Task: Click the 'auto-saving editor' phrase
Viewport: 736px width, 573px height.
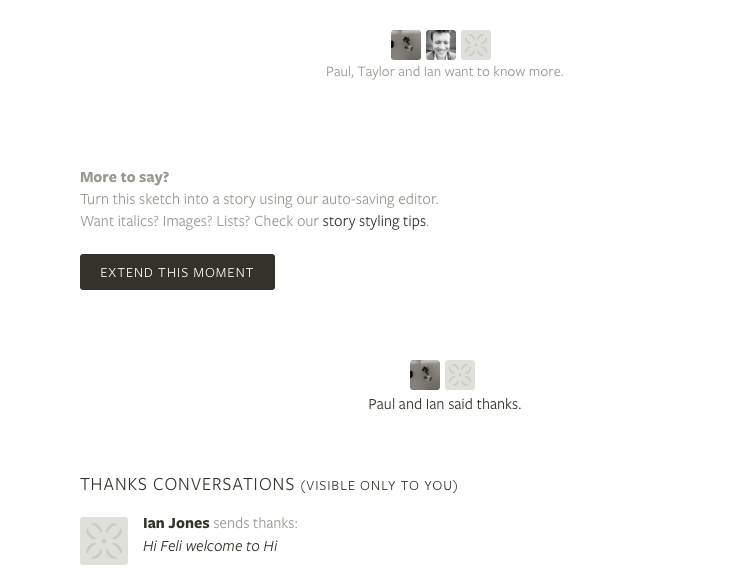Action: 380,199
